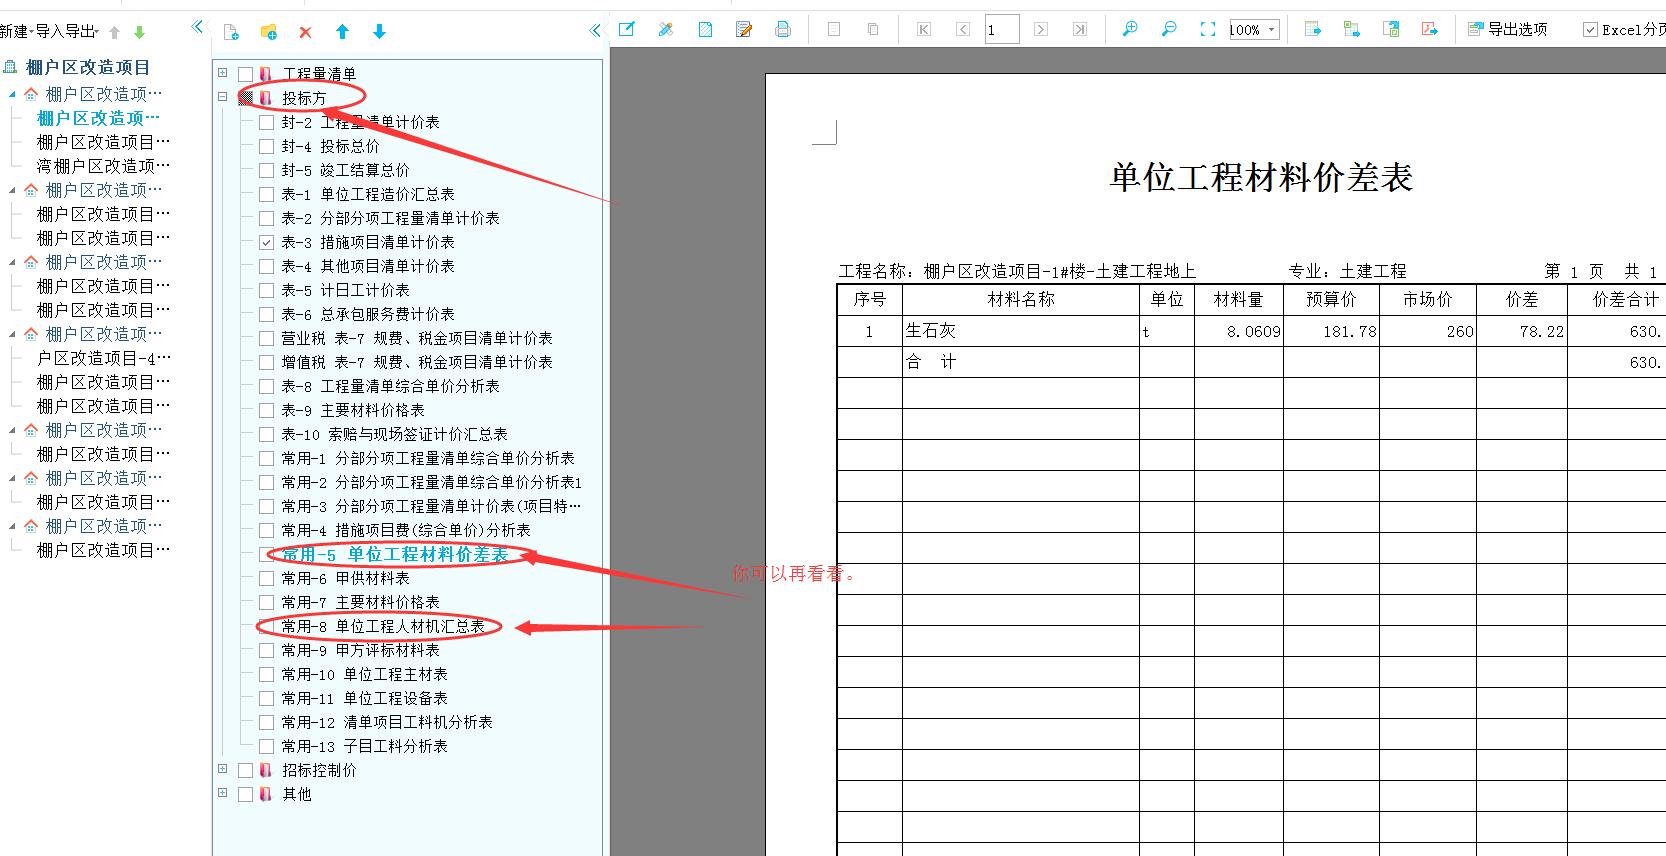Expand the 其他 report group
Image resolution: width=1666 pixels, height=856 pixels.
(x=223, y=793)
